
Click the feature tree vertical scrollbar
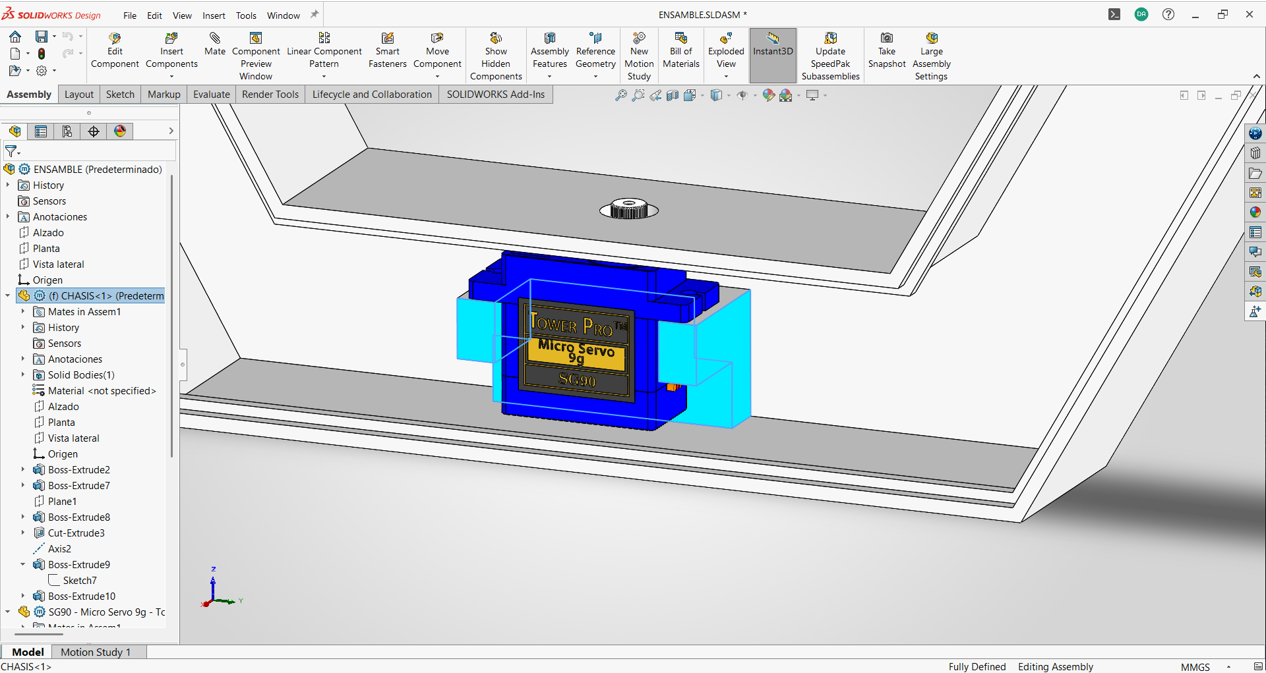[172, 315]
